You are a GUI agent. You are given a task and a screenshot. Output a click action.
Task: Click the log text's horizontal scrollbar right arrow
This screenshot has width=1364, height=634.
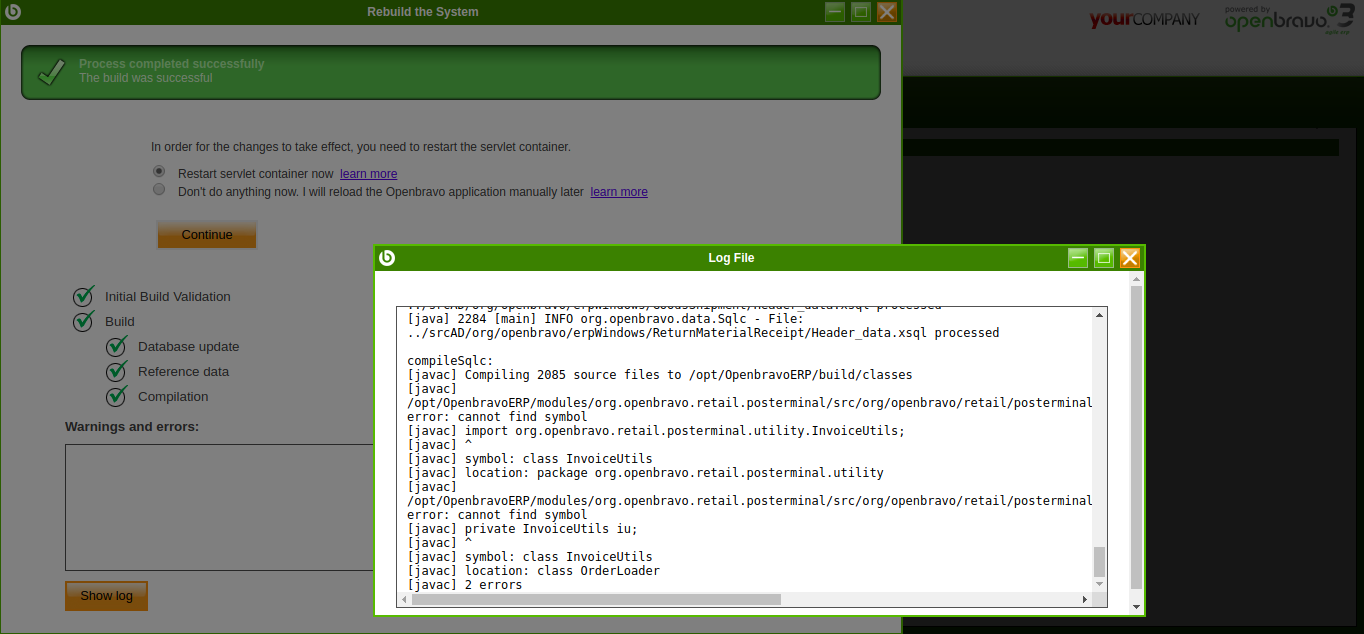click(x=1085, y=600)
